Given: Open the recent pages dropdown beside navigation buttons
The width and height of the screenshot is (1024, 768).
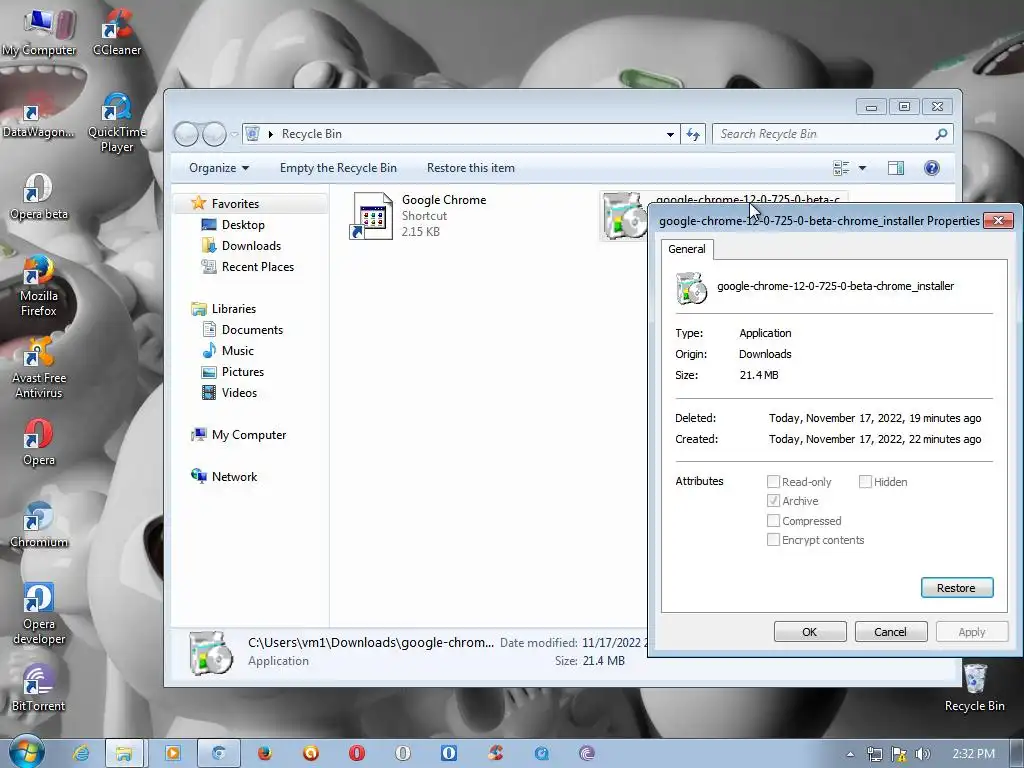Looking at the screenshot, I should [234, 135].
